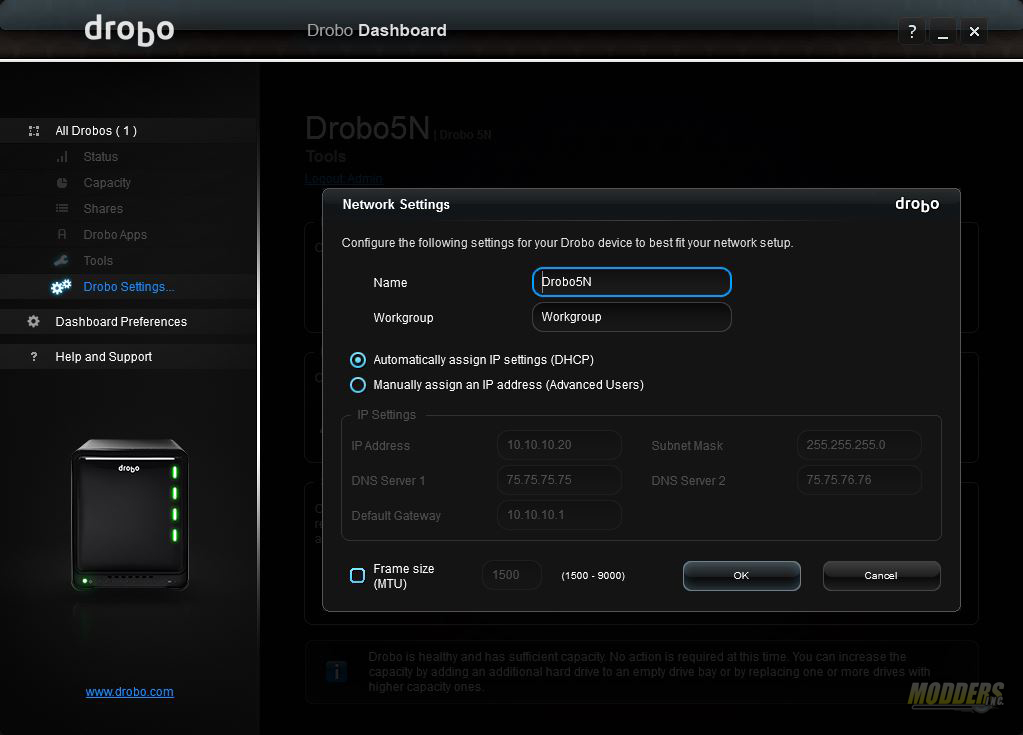
Task: Click the Shares list icon
Action: click(62, 209)
